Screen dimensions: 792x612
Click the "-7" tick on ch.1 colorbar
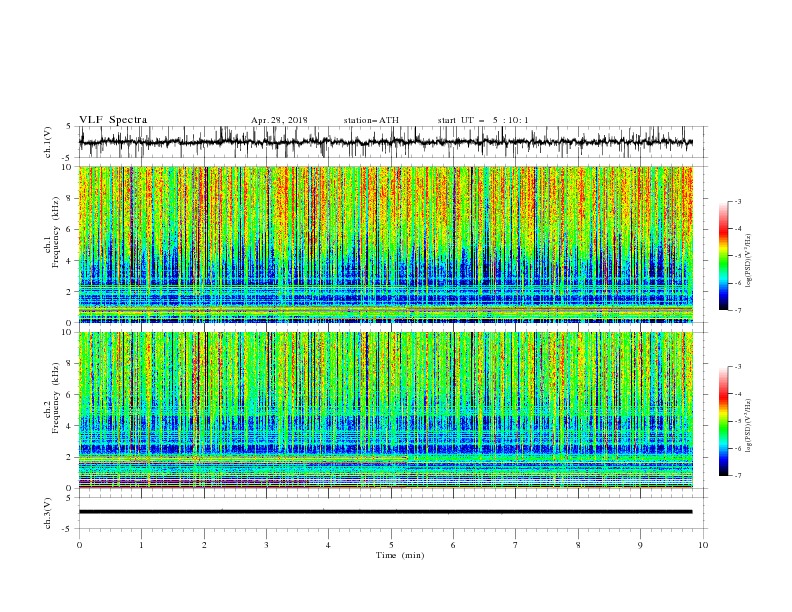coord(738,310)
